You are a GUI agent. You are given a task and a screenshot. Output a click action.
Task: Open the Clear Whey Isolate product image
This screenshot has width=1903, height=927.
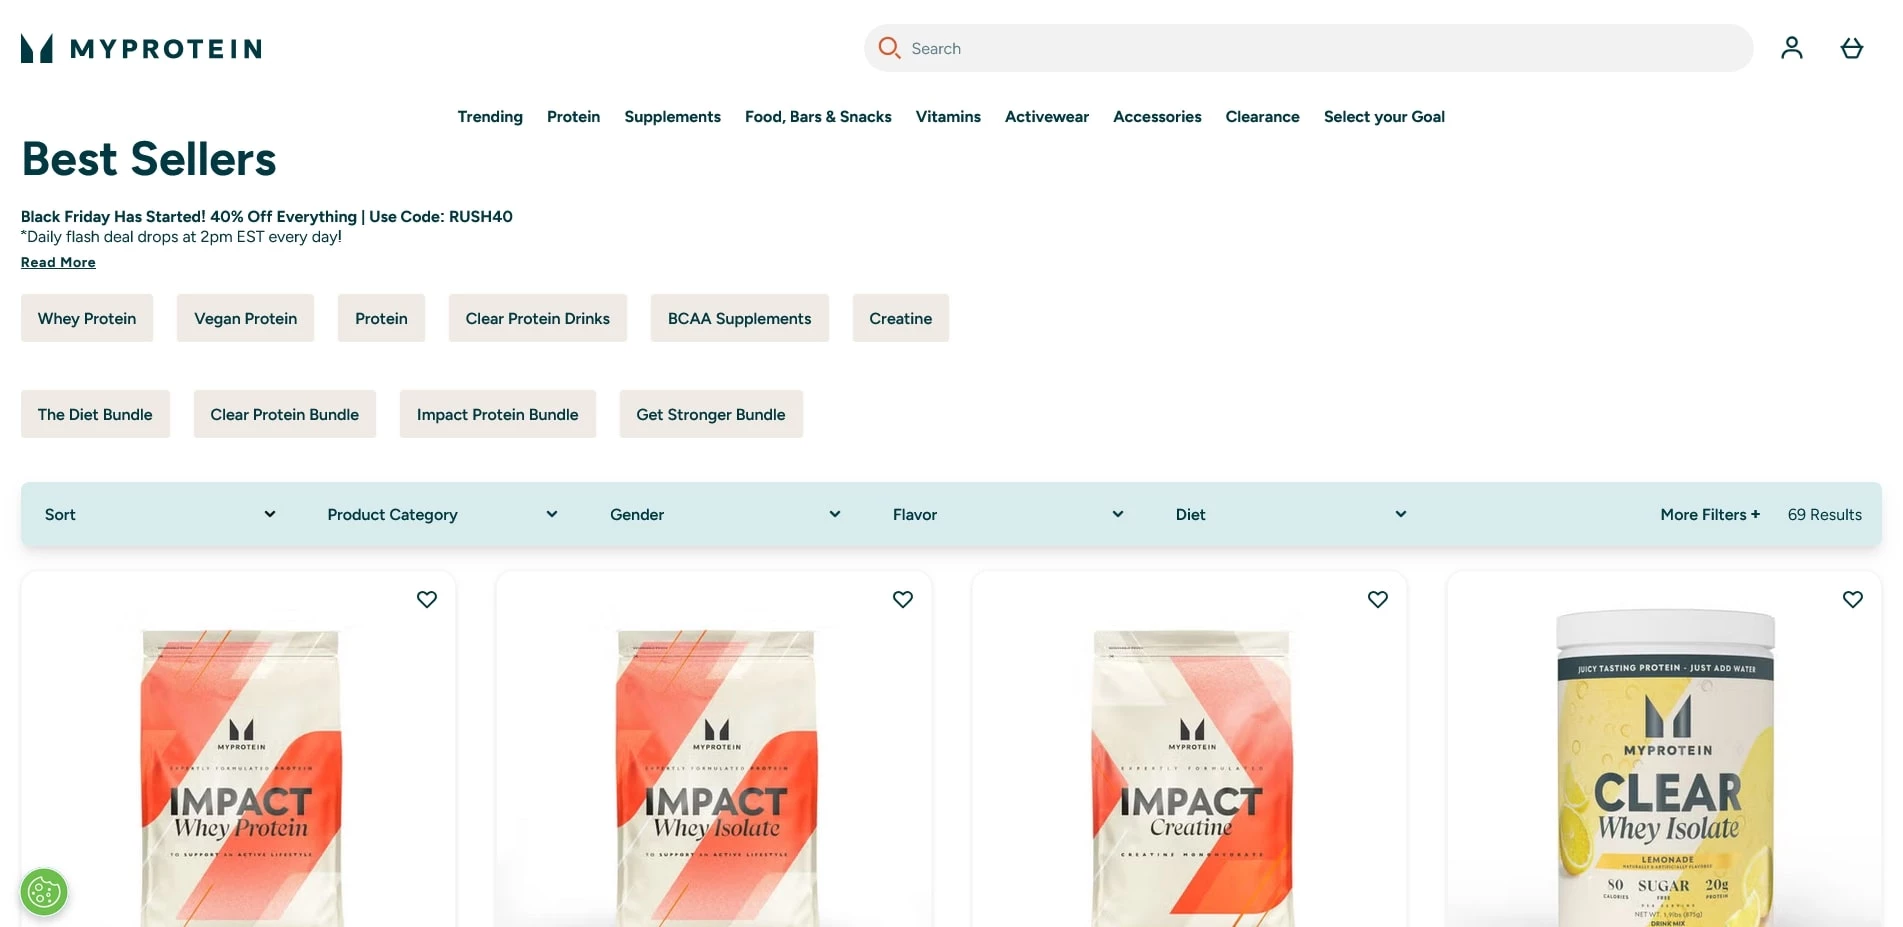(1664, 770)
